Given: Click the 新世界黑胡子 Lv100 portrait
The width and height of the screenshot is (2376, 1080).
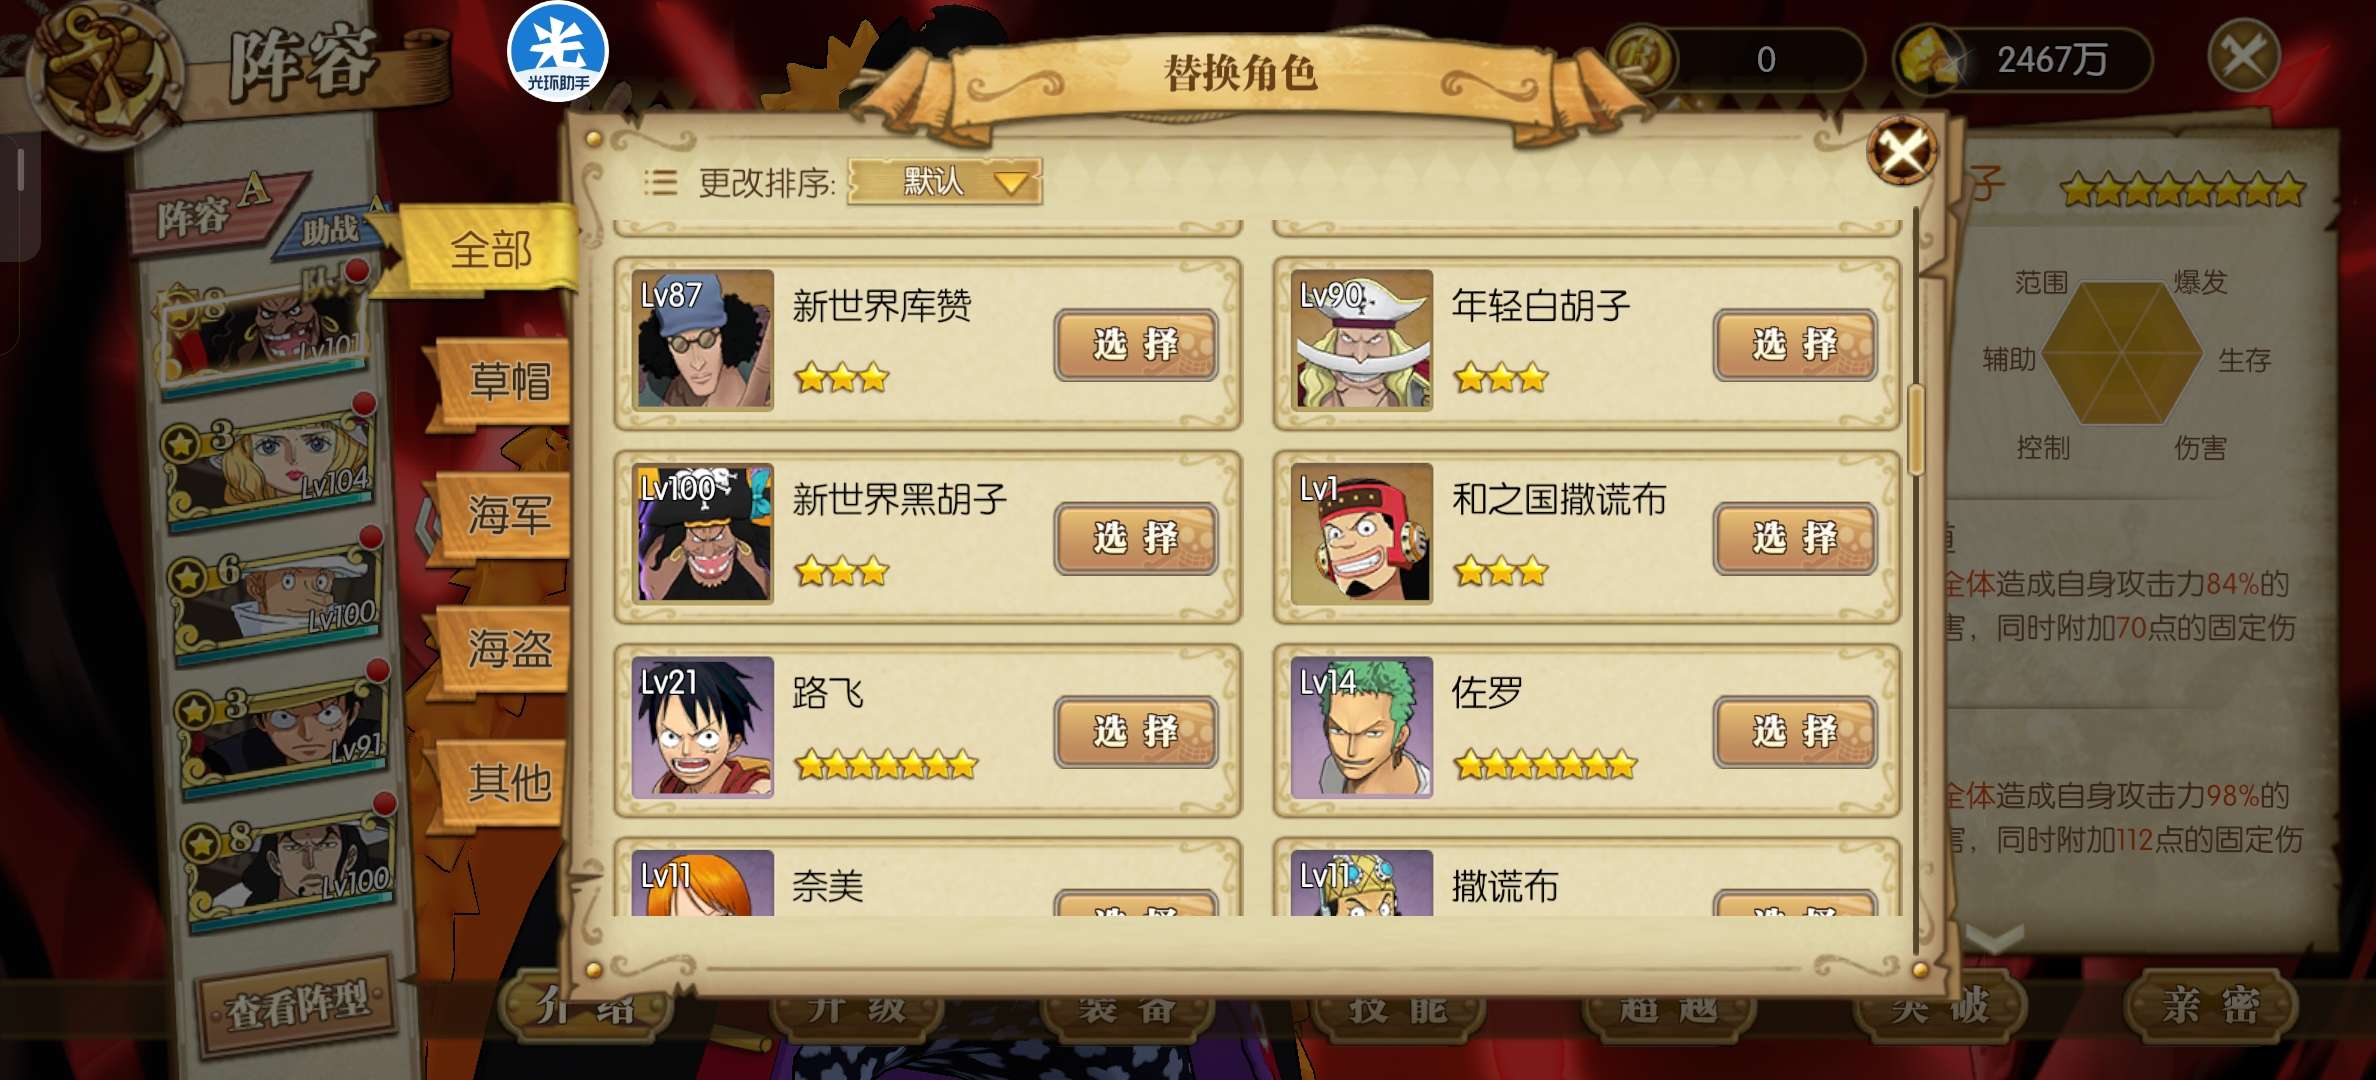Looking at the screenshot, I should pyautogui.click(x=704, y=534).
